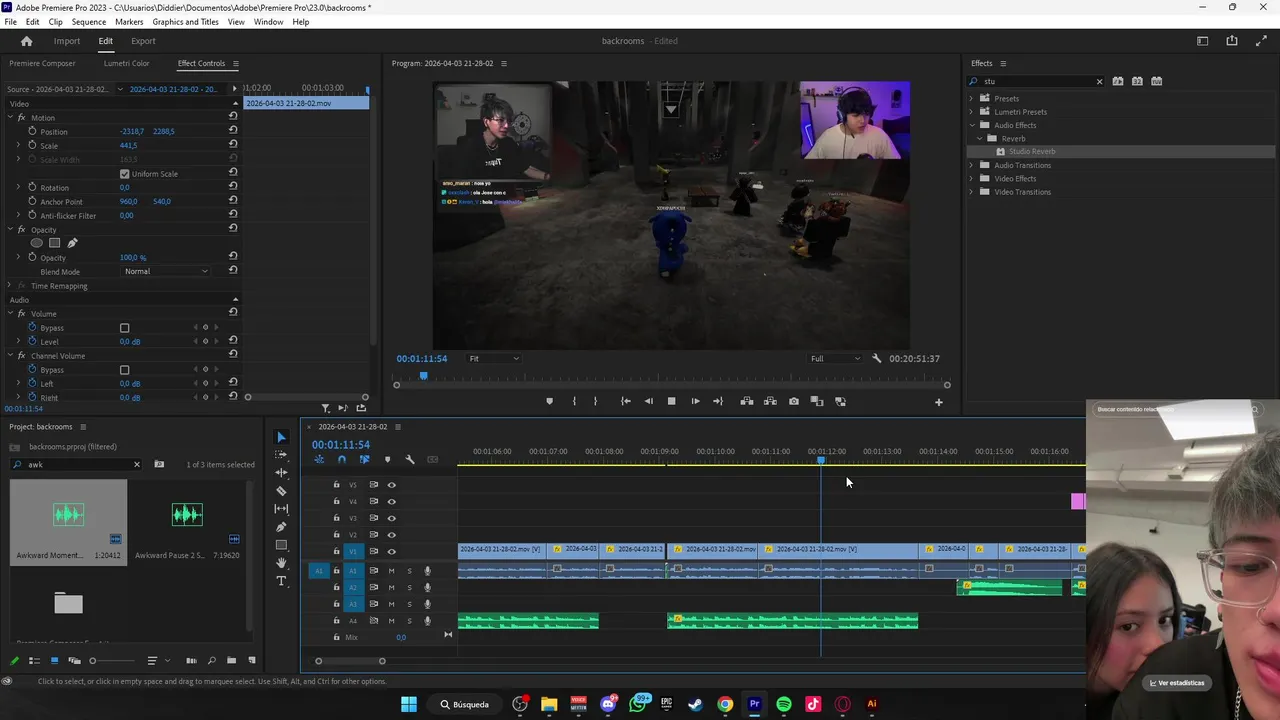Open the Button Editor plus icon

pyautogui.click(x=938, y=402)
